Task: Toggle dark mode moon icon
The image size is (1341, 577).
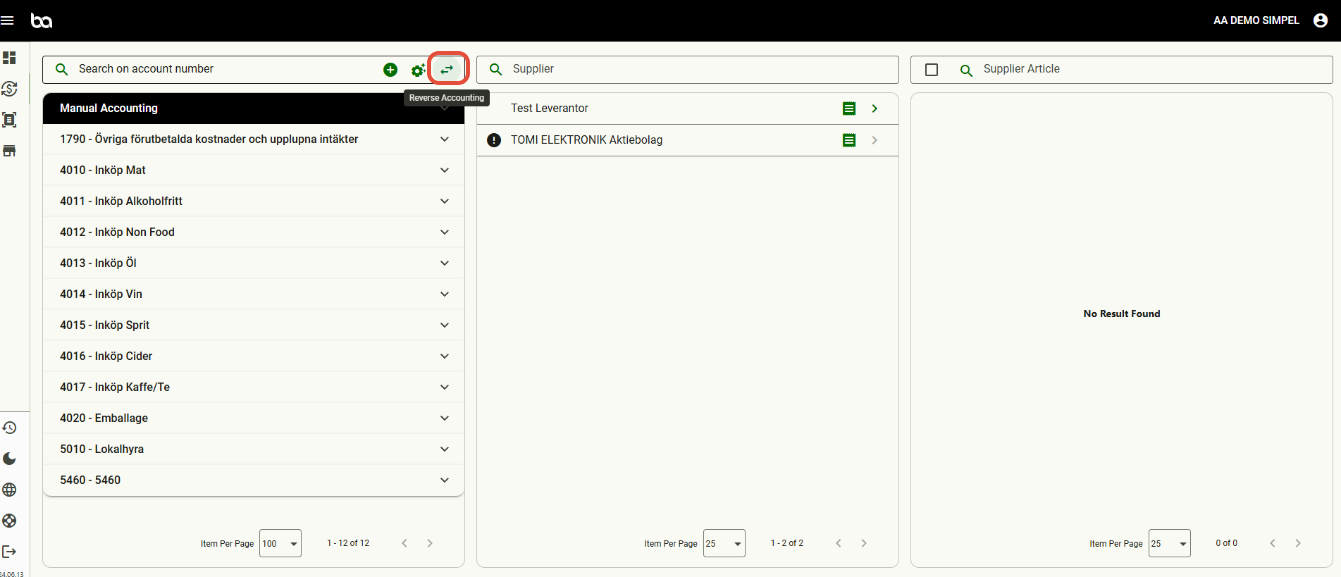Action: point(9,459)
